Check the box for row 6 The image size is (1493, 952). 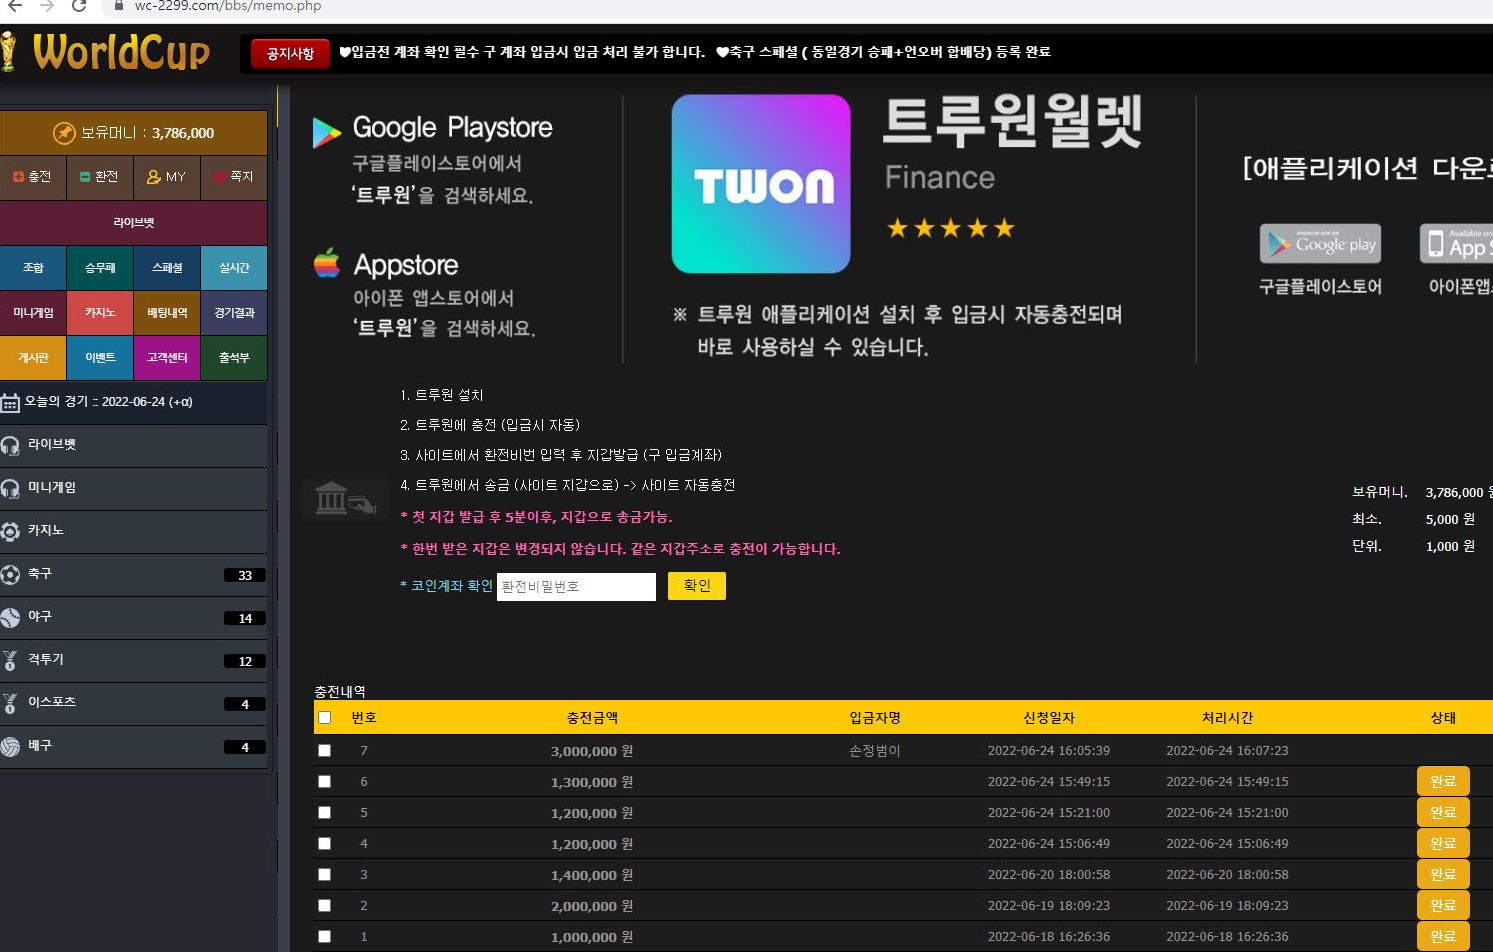tap(324, 781)
